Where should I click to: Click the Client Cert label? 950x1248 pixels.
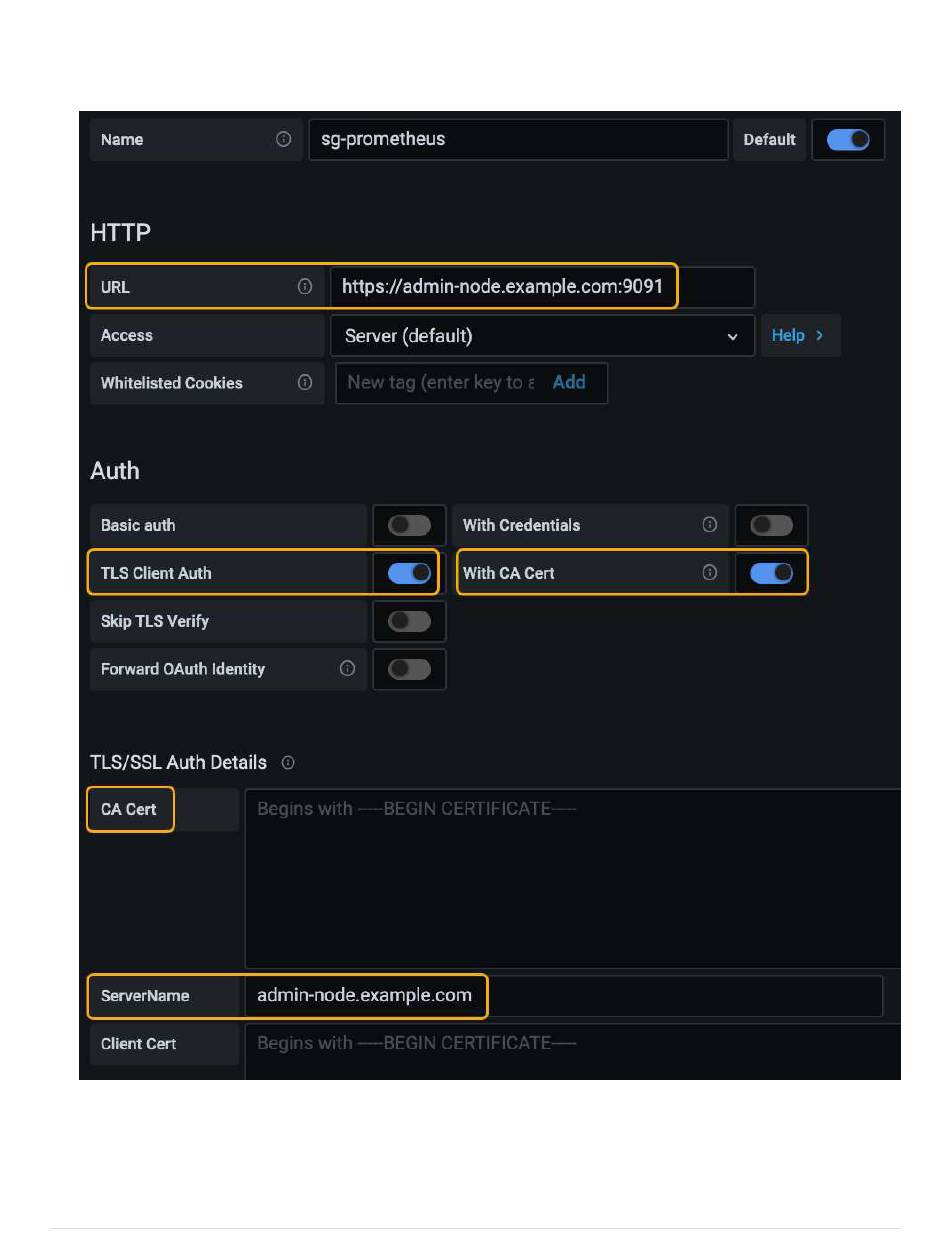tap(139, 1044)
